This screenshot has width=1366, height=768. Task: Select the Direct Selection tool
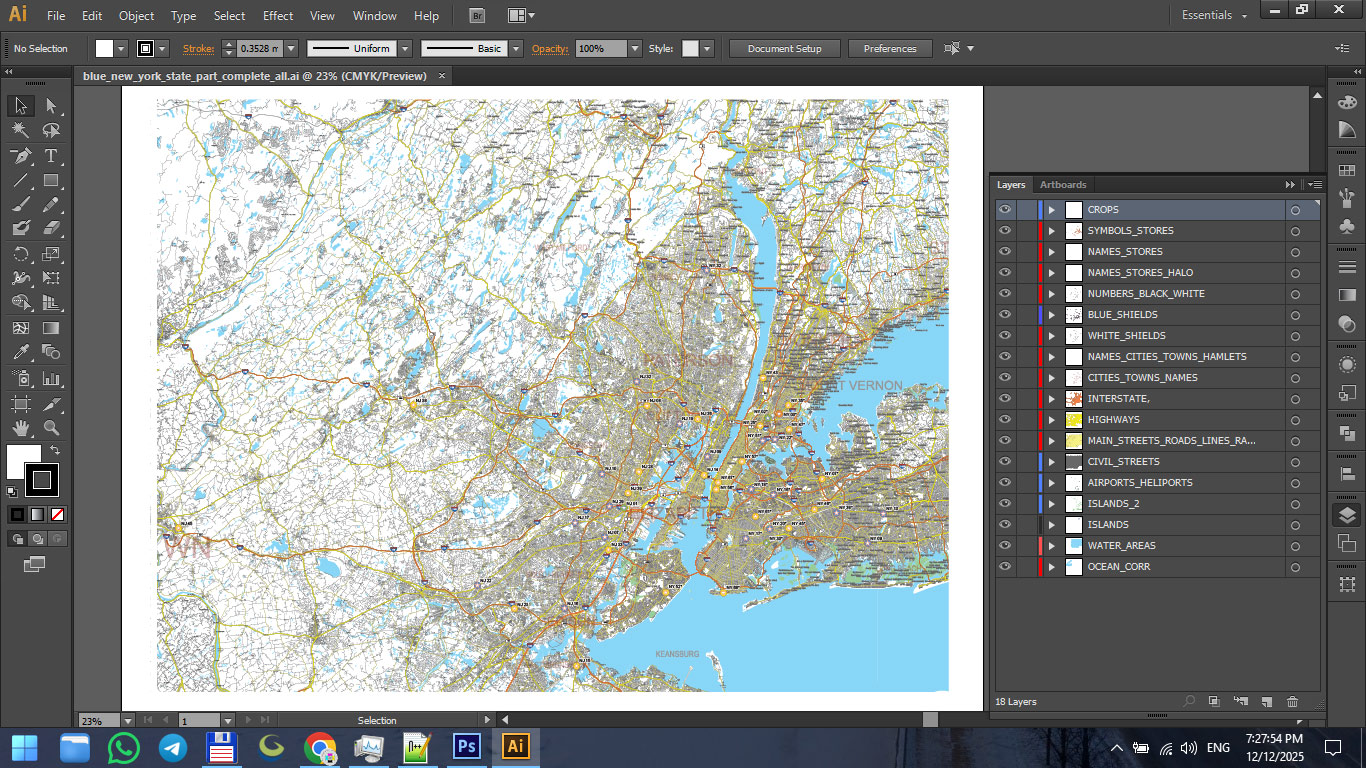[51, 106]
